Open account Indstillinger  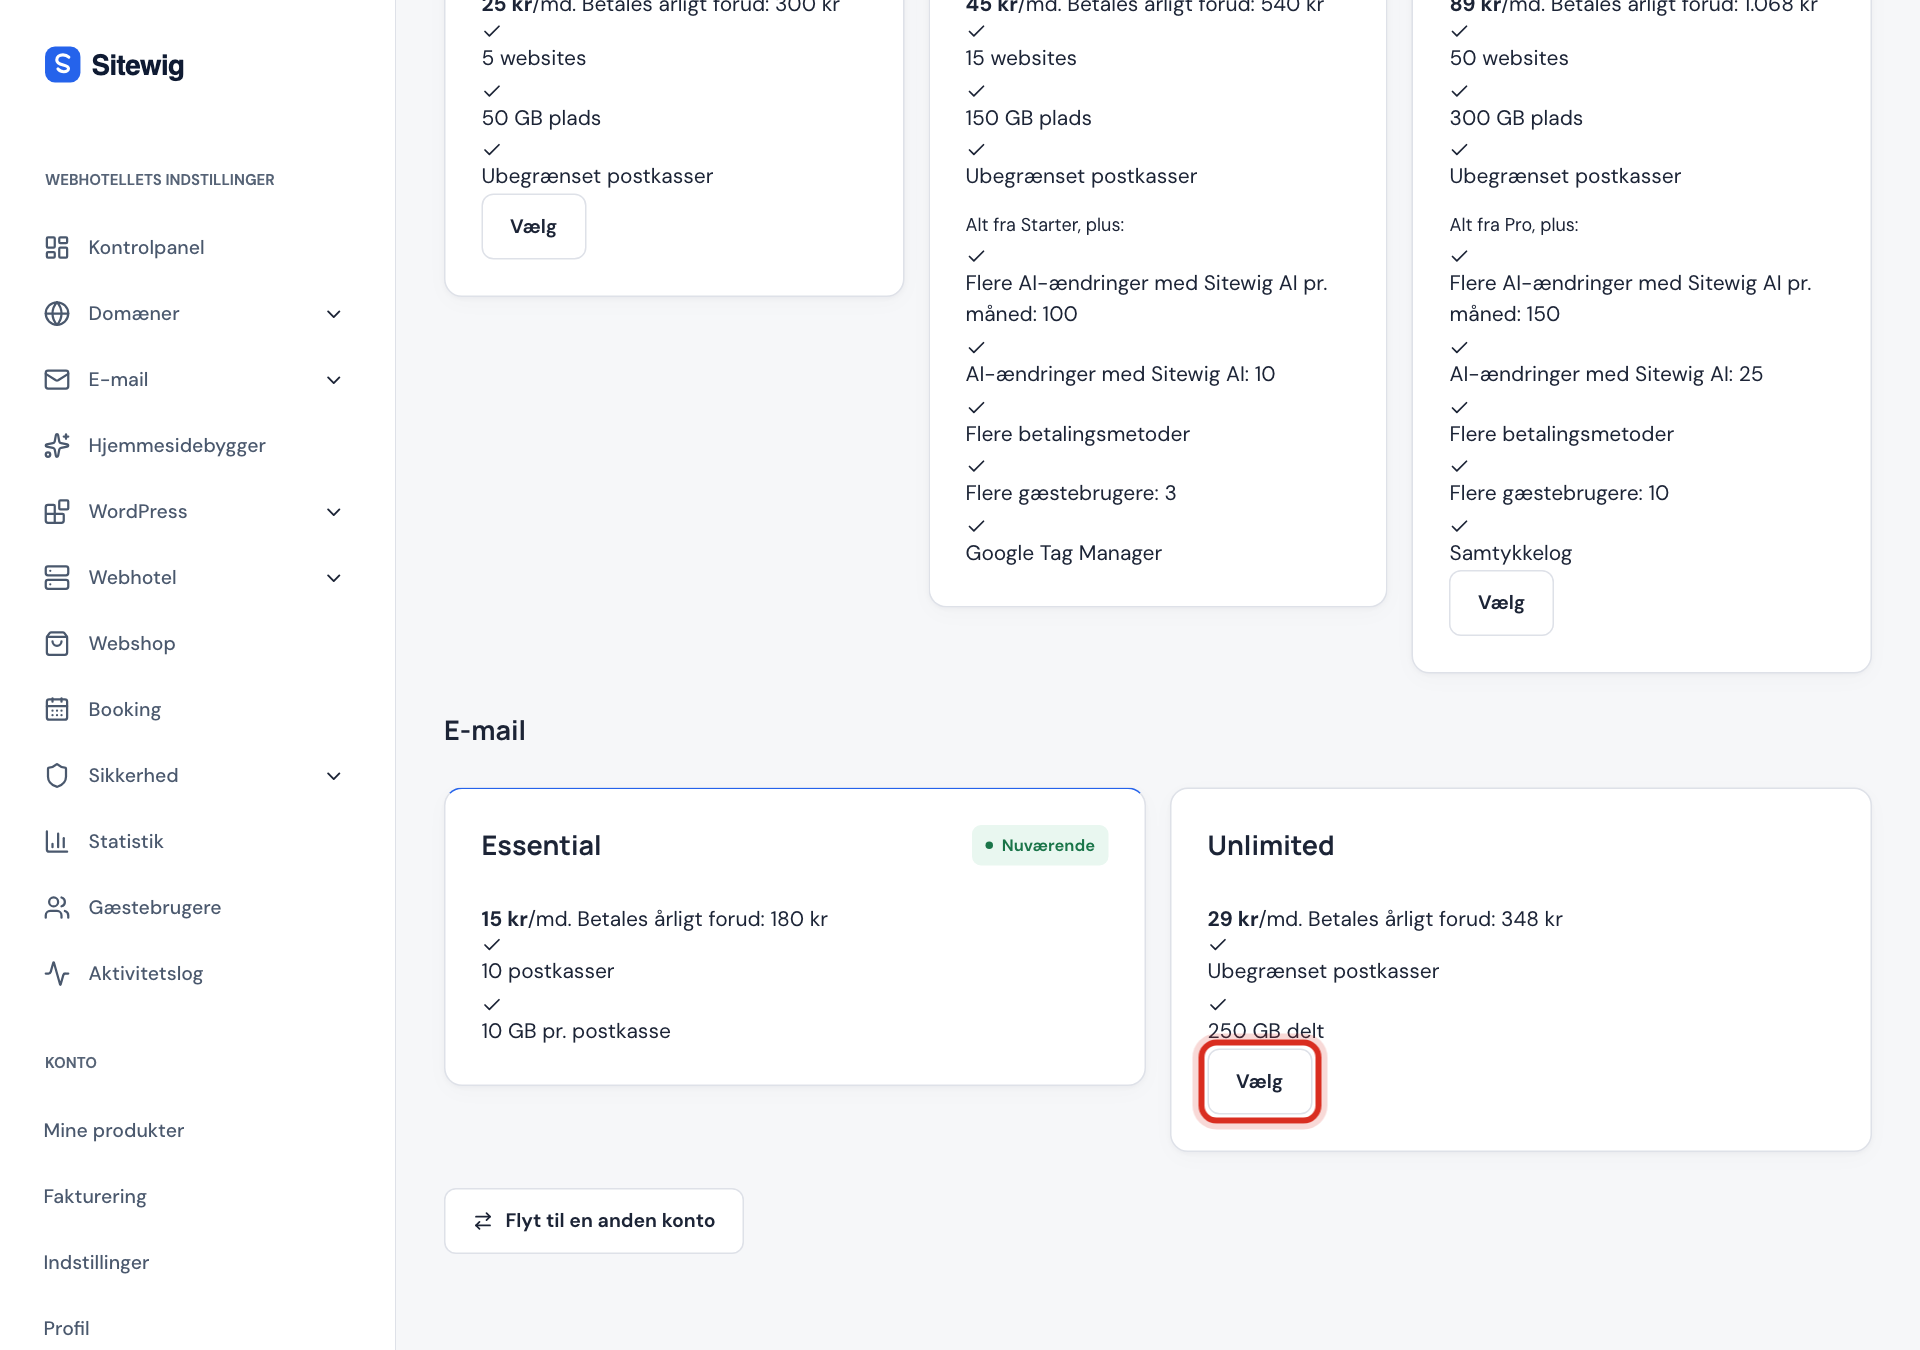(96, 1262)
